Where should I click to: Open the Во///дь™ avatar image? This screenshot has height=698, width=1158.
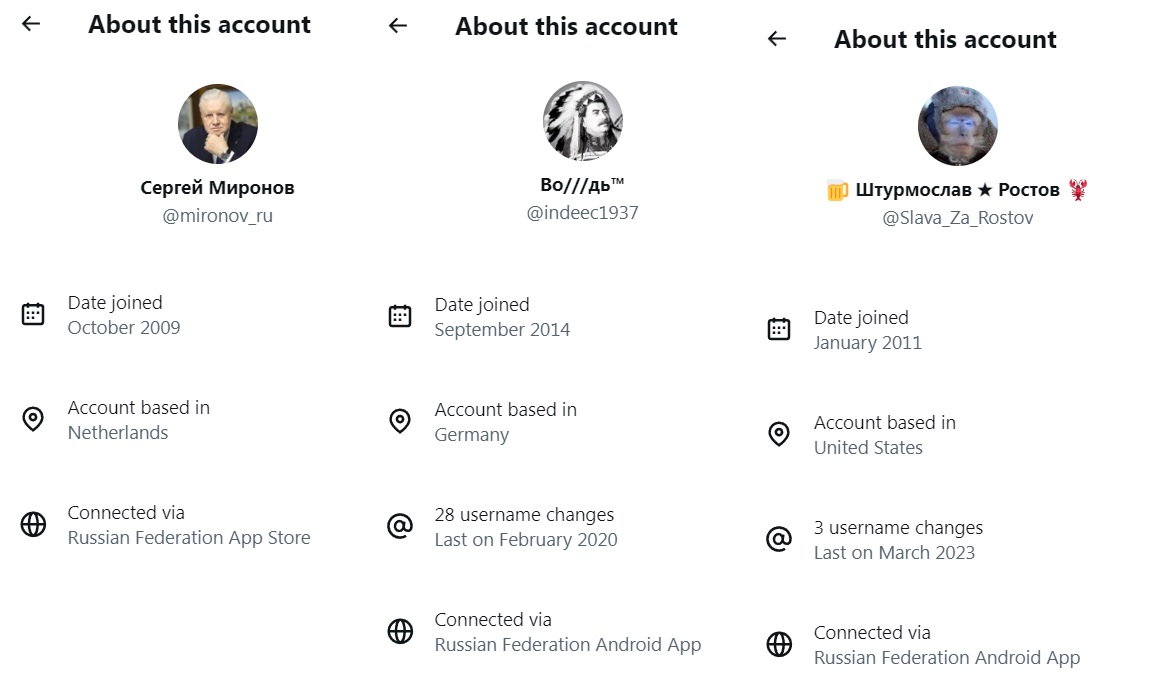(x=583, y=121)
